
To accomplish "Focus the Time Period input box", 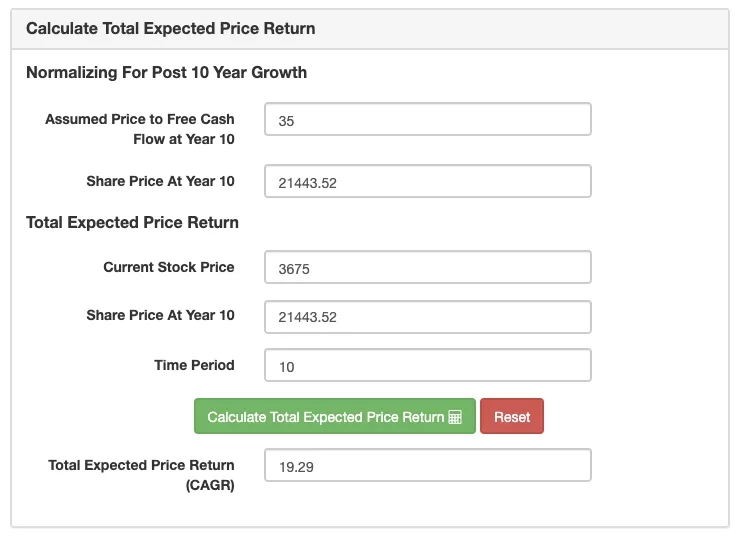I will [x=428, y=366].
